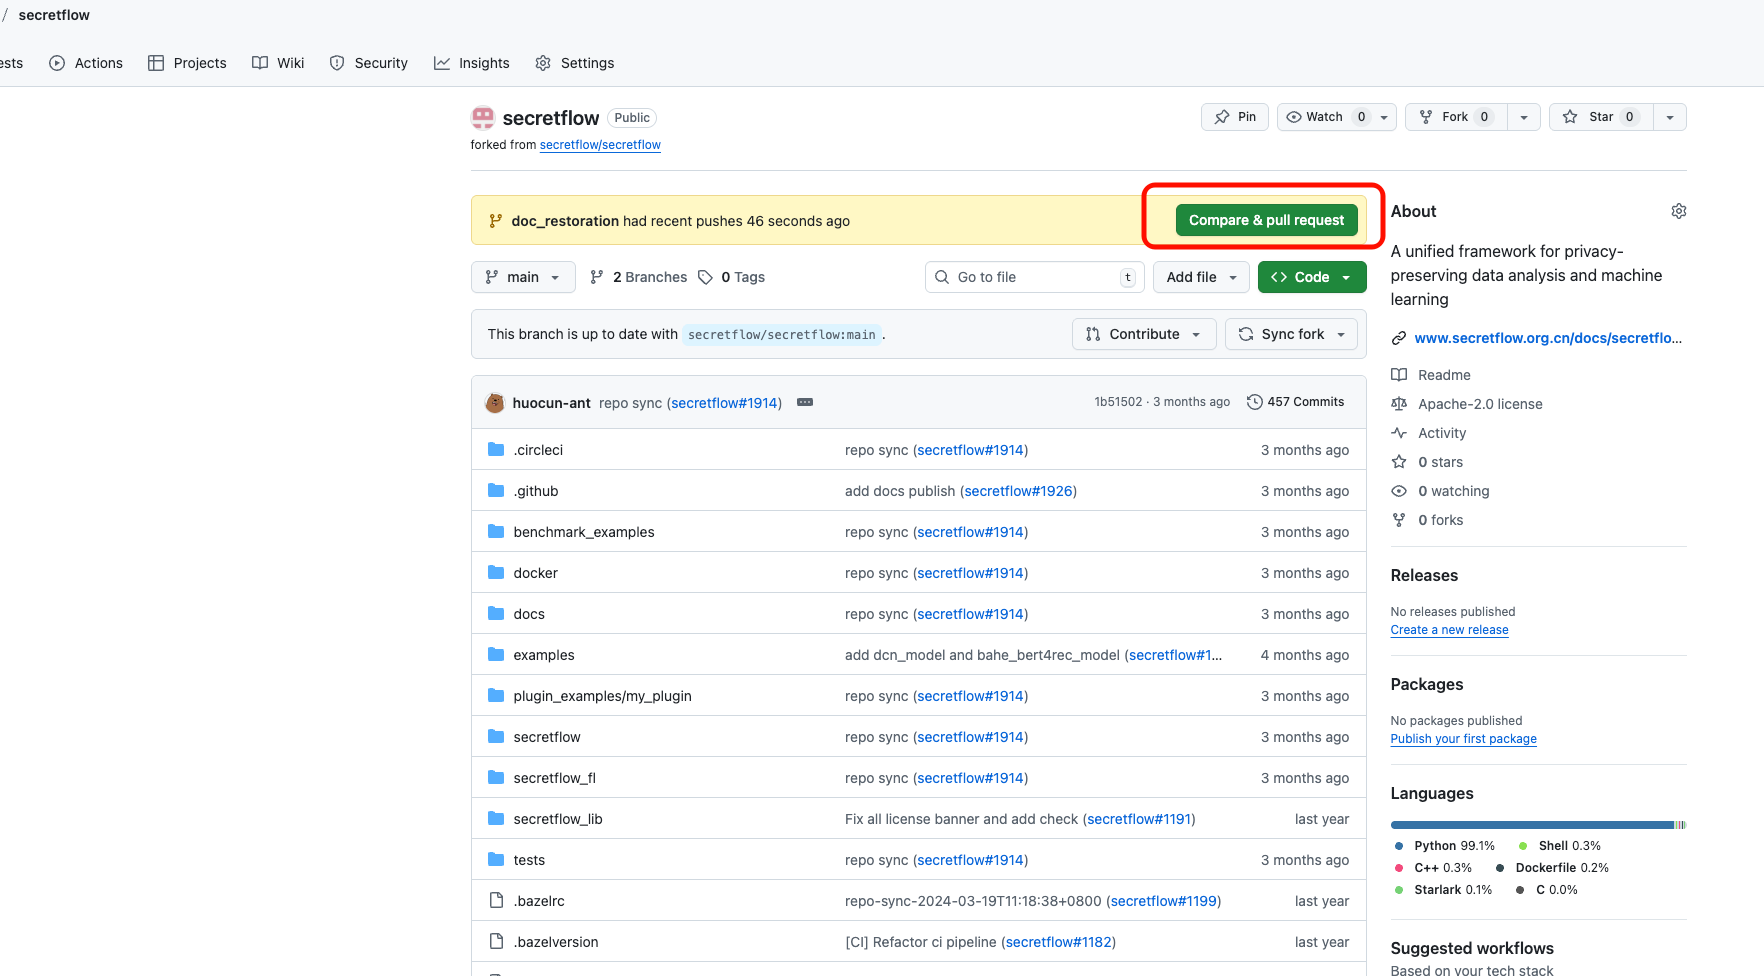Click Compare & pull request button
Screen dimensions: 1764x976
point(1266,220)
